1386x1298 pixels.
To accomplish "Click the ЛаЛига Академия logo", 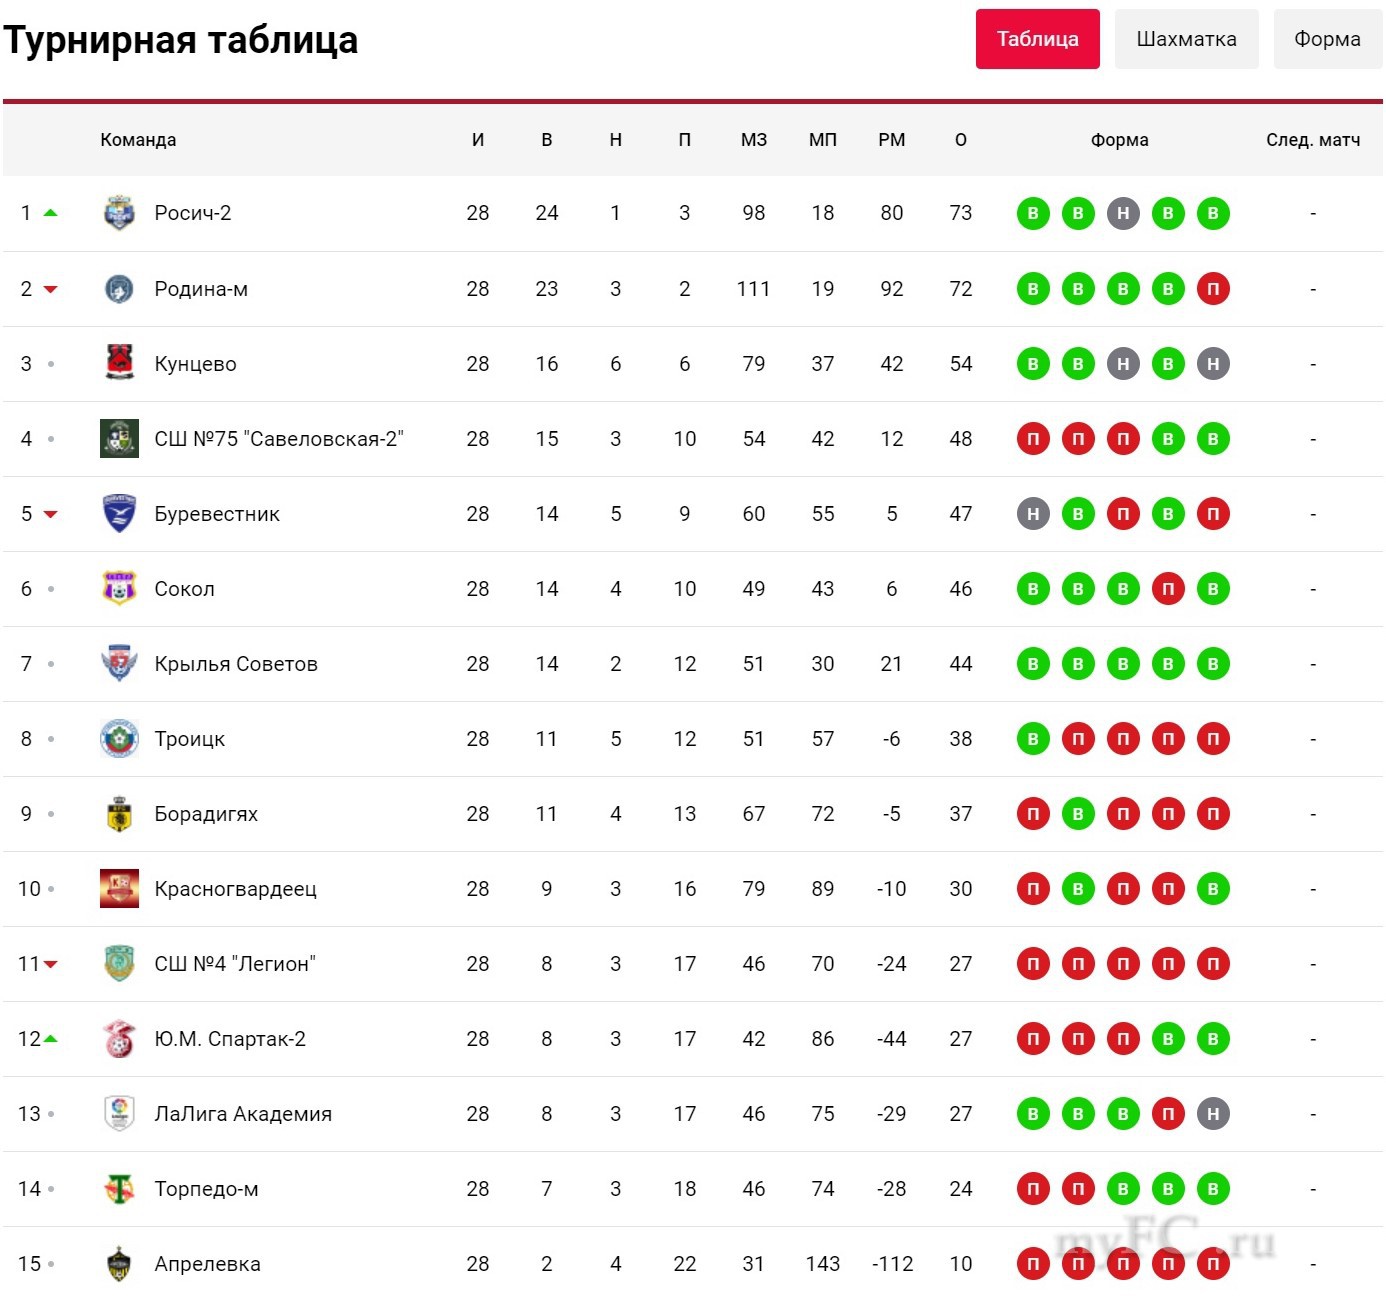I will point(119,1113).
